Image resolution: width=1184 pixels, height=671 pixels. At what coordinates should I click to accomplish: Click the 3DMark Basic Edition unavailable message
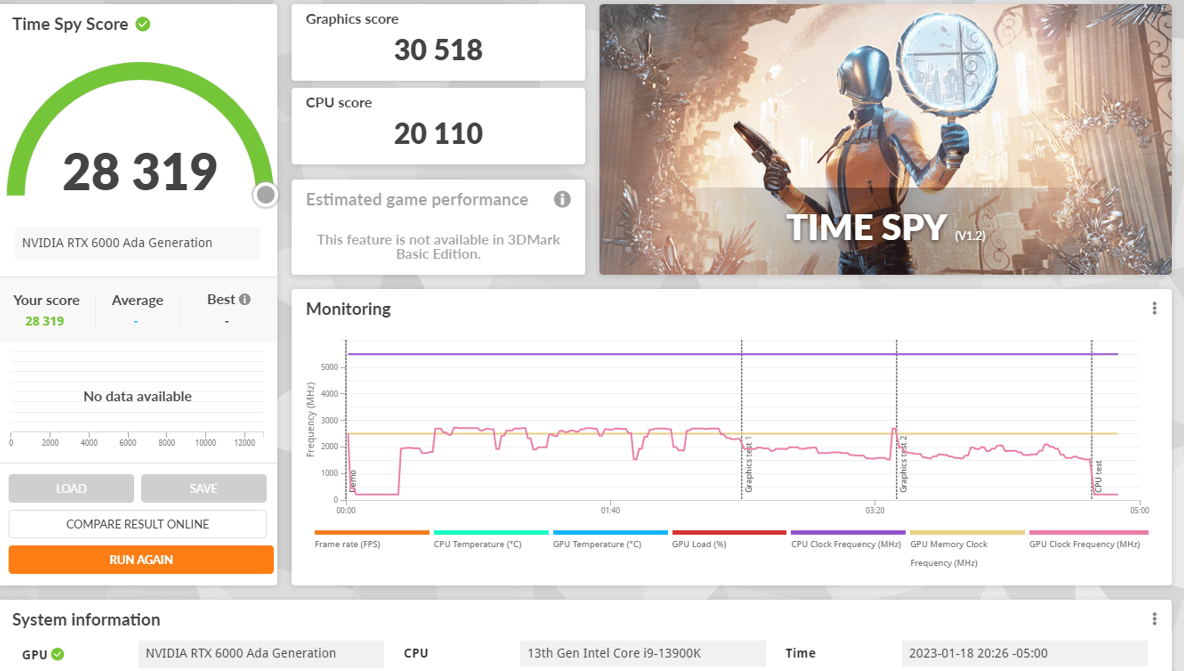click(438, 247)
